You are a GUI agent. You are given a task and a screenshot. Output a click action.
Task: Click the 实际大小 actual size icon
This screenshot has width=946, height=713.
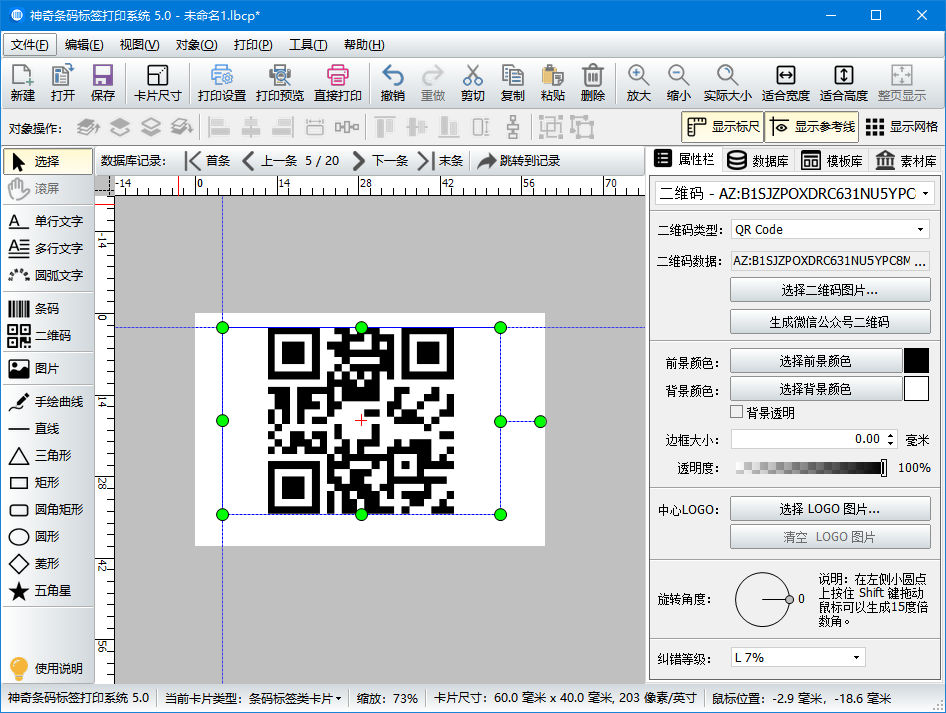click(728, 83)
